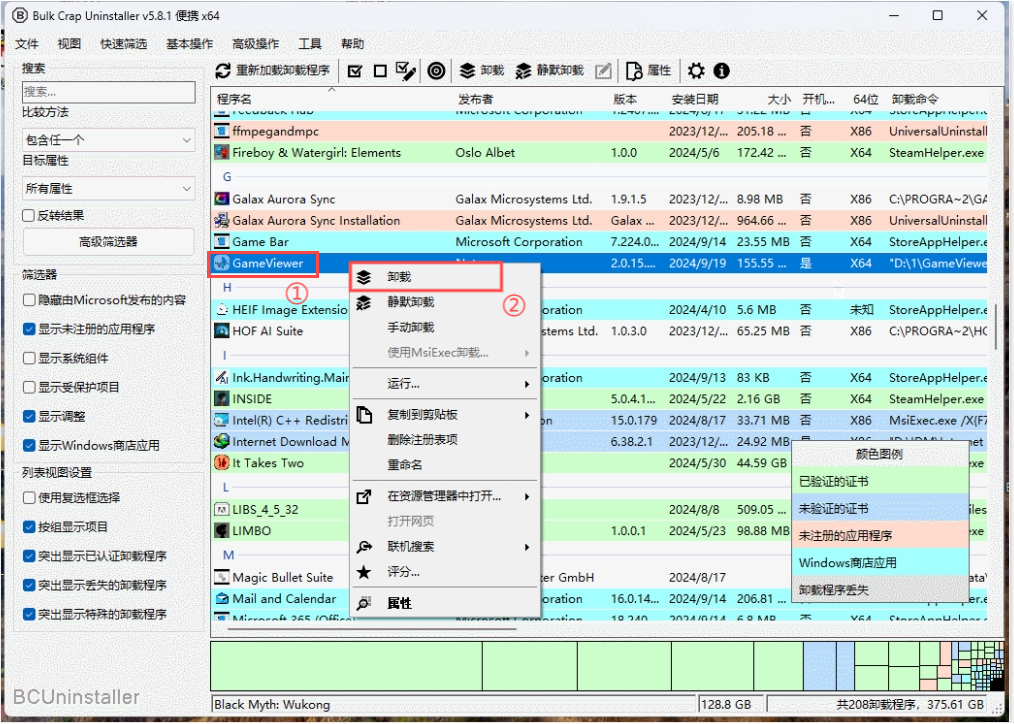Uncheck 按组显示项目 checkbox
1014x724 pixels.
pos(29,527)
